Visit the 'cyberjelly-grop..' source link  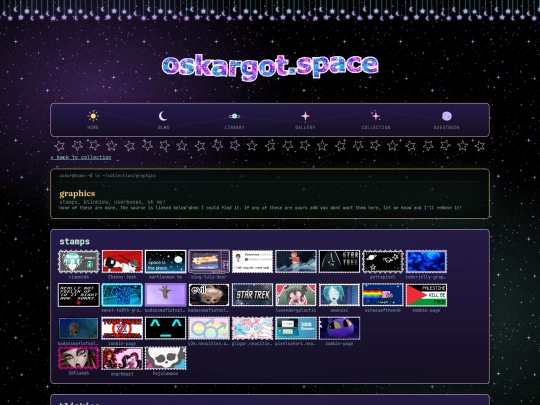pos(426,277)
